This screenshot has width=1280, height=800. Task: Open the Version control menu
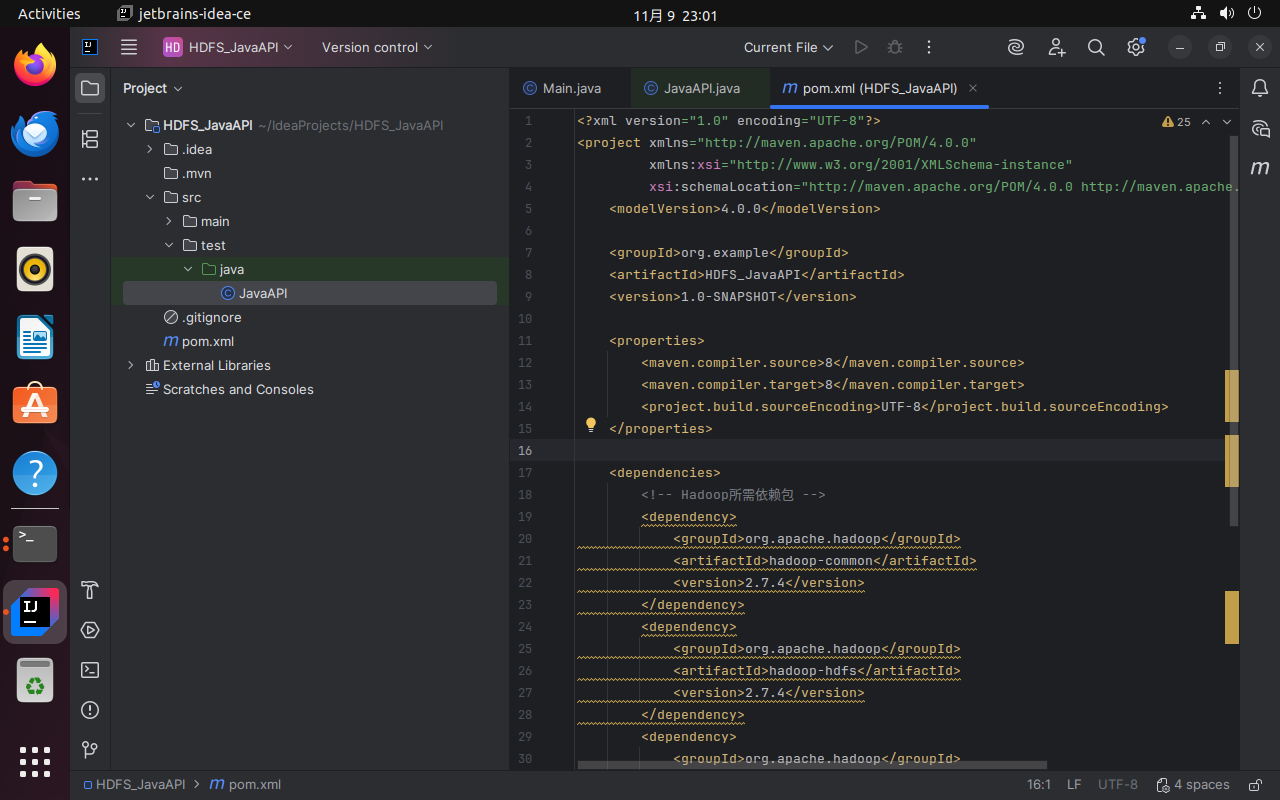point(377,47)
